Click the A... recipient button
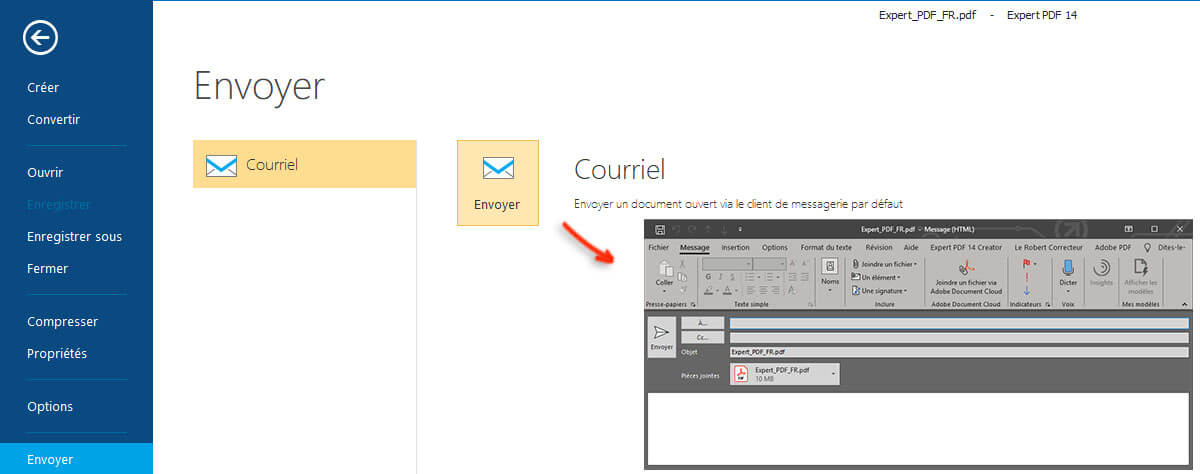Screen dimensions: 1200x474 (x=702, y=323)
